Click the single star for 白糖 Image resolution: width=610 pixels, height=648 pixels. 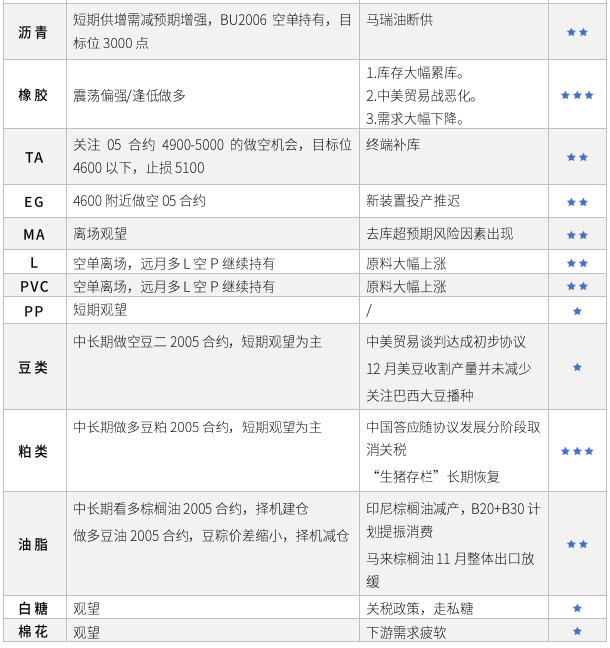(577, 608)
